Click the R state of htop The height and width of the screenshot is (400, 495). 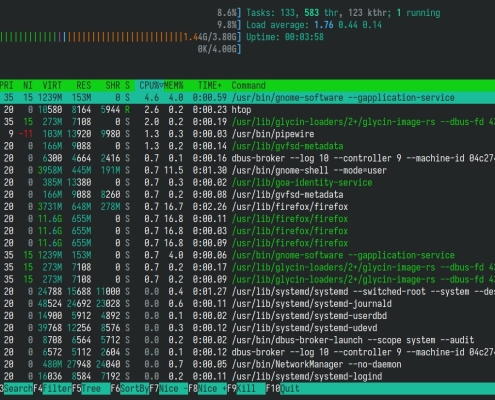127,110
